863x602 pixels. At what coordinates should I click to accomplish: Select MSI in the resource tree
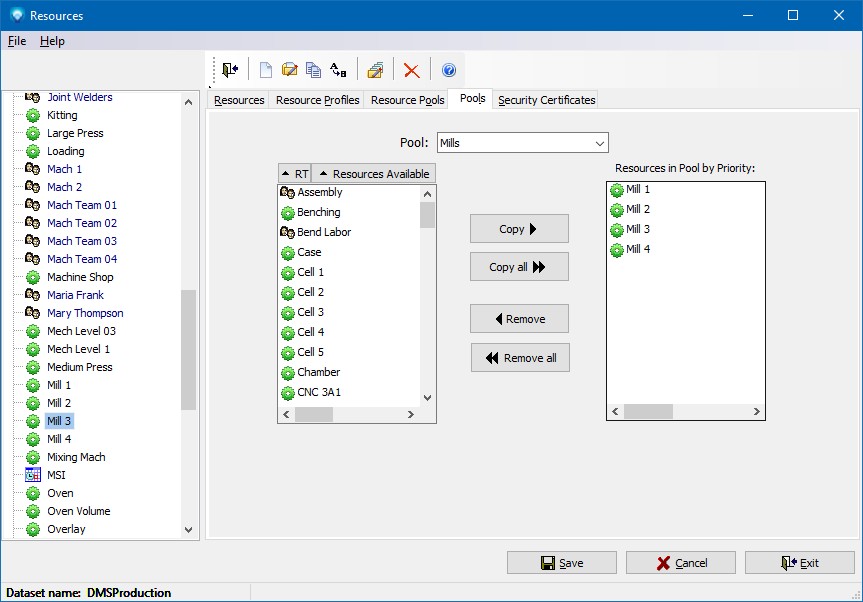(56, 475)
